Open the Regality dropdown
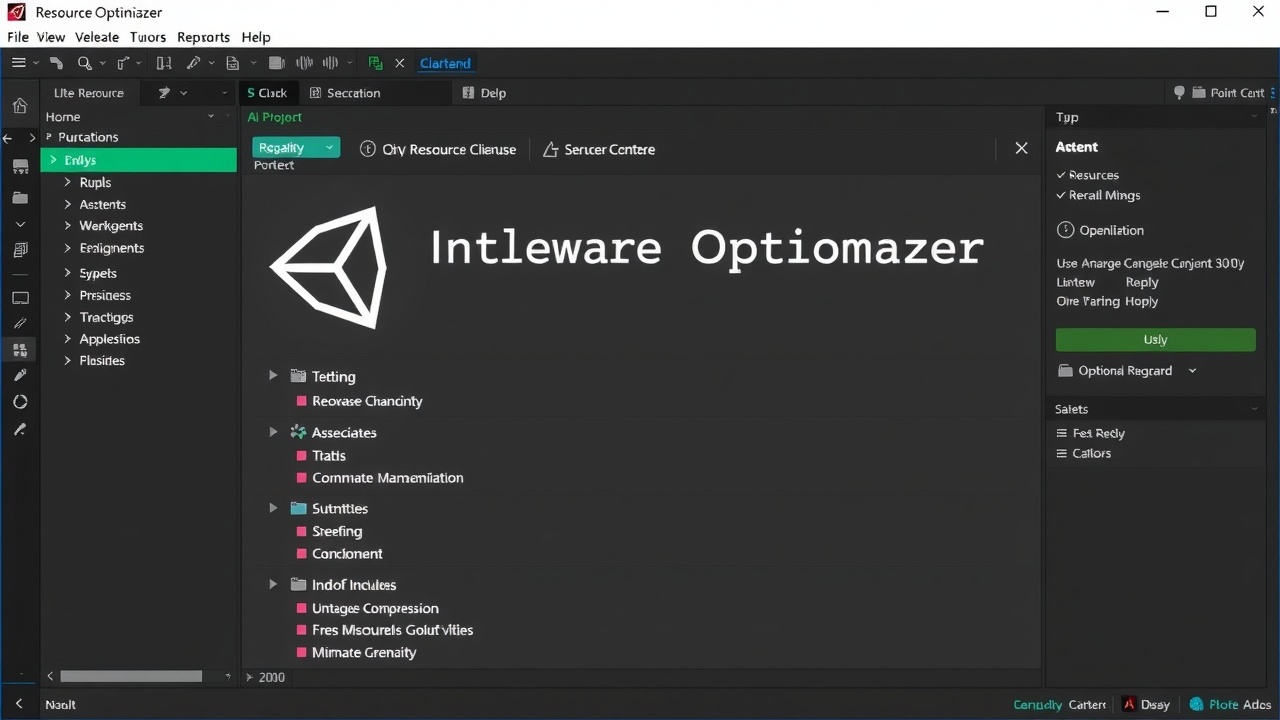The image size is (1280, 720). click(x=296, y=148)
